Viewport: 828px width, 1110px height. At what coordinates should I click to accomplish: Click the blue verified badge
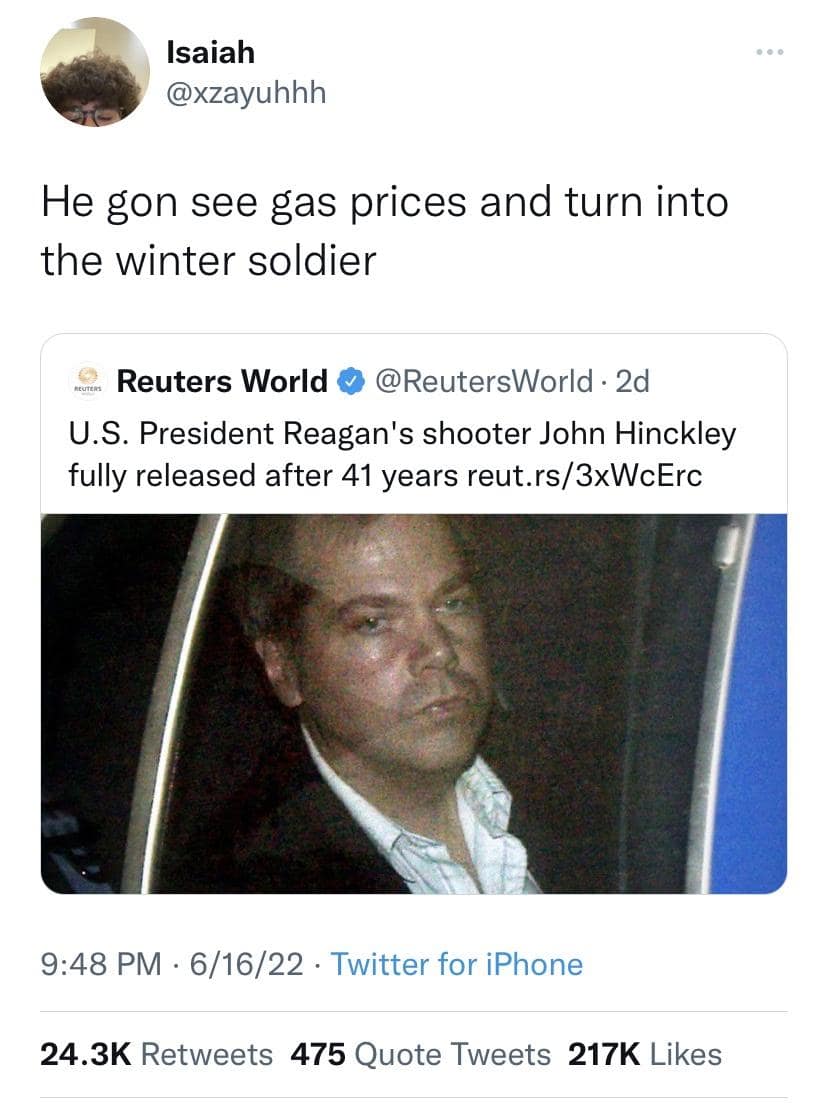click(x=348, y=382)
